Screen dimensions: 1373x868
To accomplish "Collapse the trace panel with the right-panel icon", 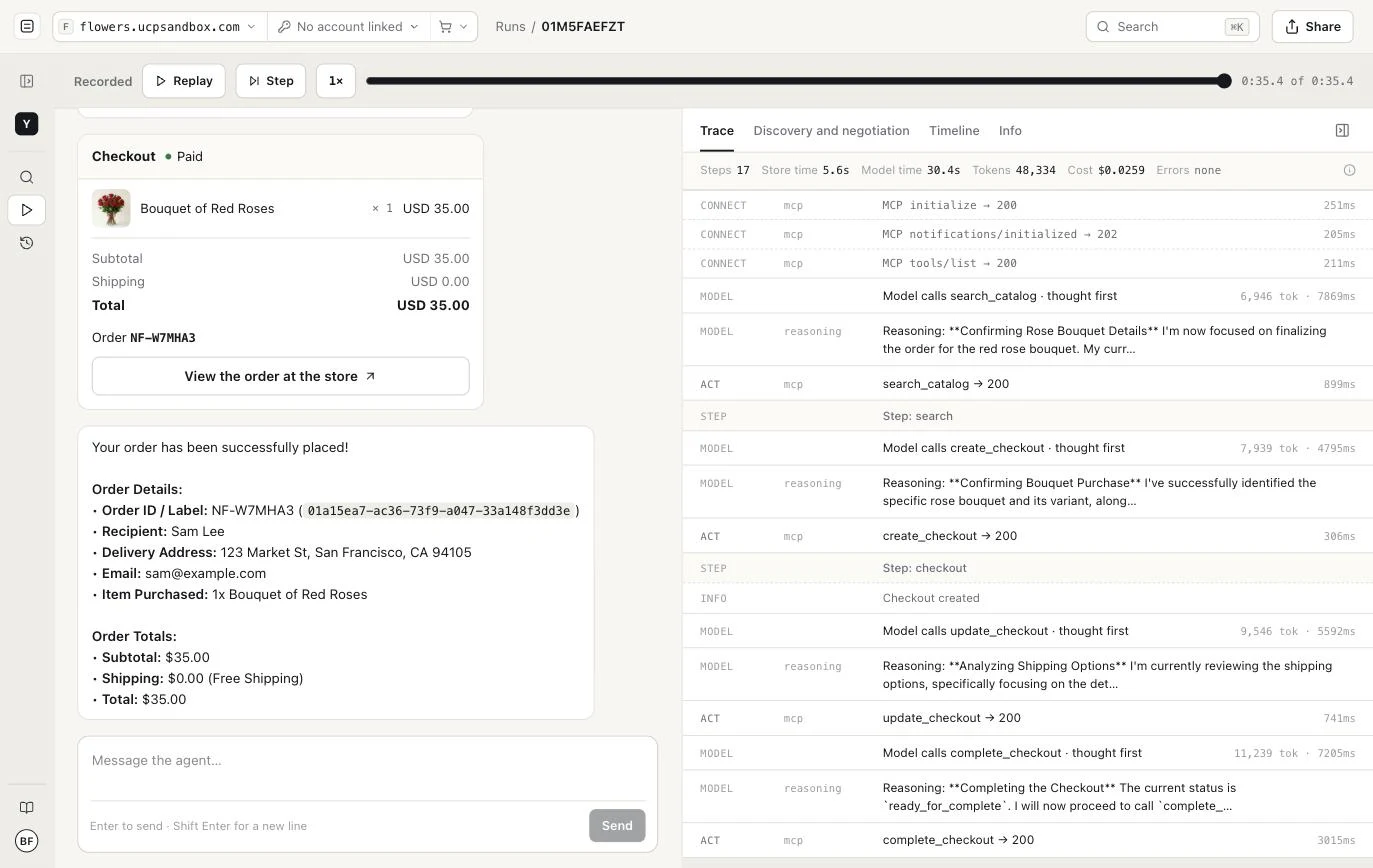I will click(x=1342, y=131).
